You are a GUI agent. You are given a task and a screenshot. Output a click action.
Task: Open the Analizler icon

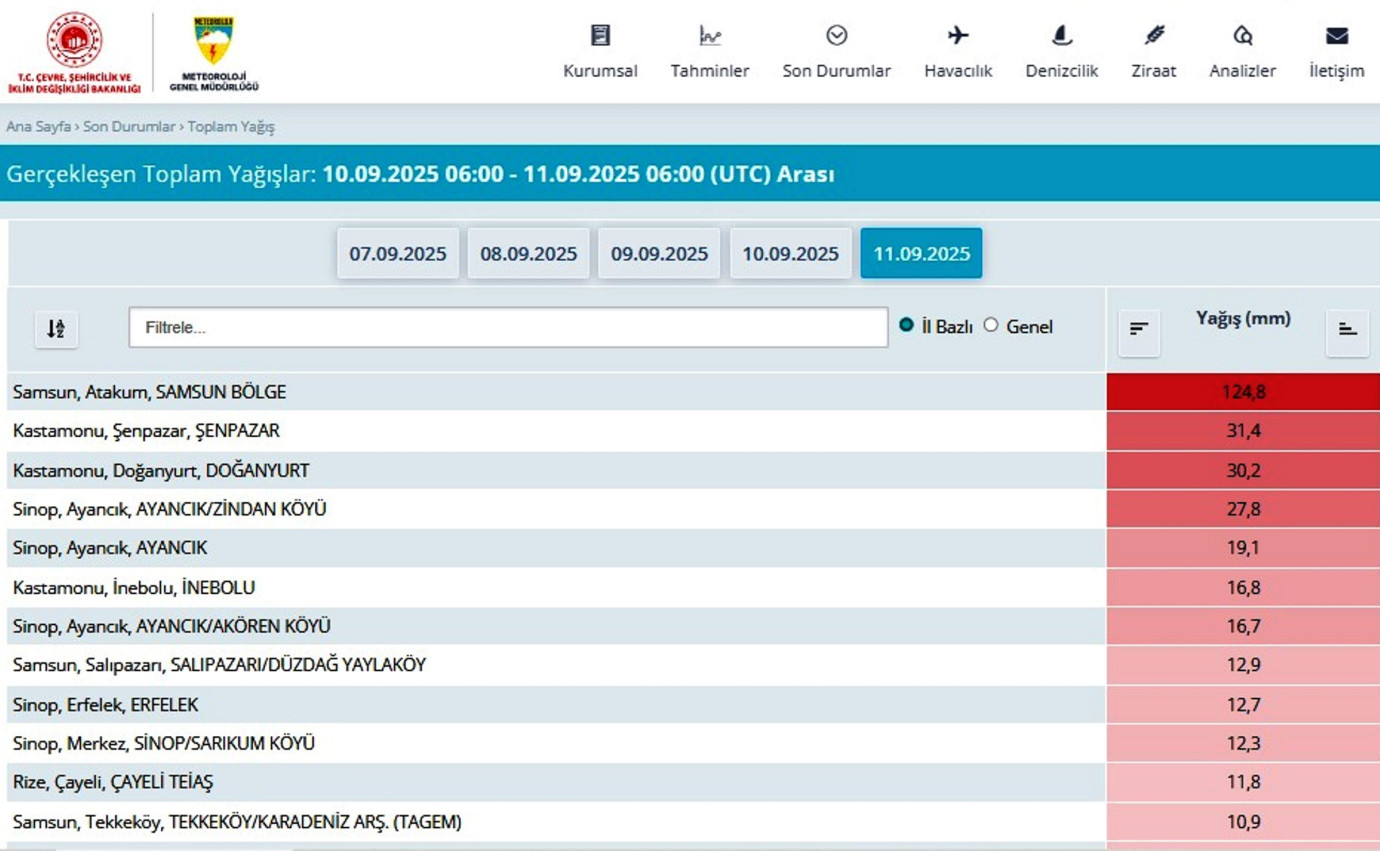pos(1243,36)
